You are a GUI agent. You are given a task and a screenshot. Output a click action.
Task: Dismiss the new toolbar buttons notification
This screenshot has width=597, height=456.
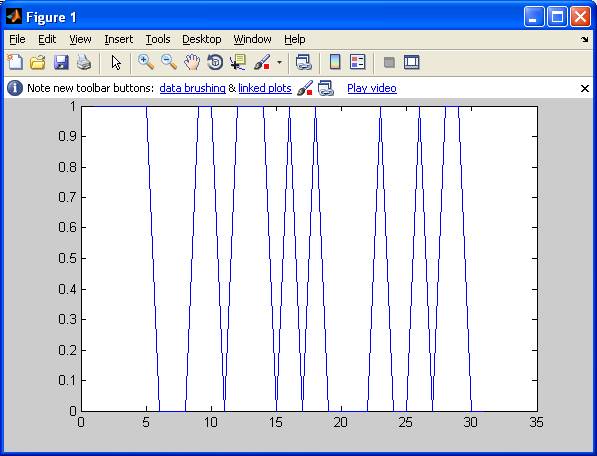(585, 88)
